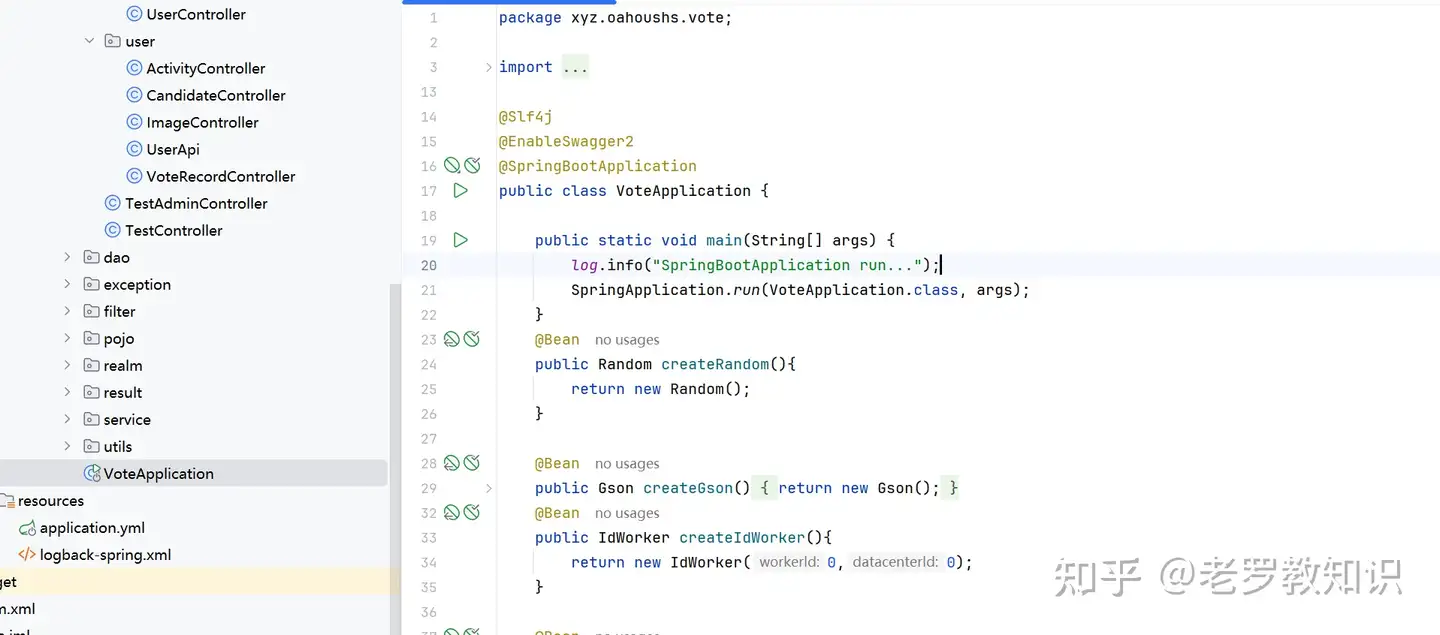1440x635 pixels.
Task: Open VoteRecordController file
Action: 221,176
